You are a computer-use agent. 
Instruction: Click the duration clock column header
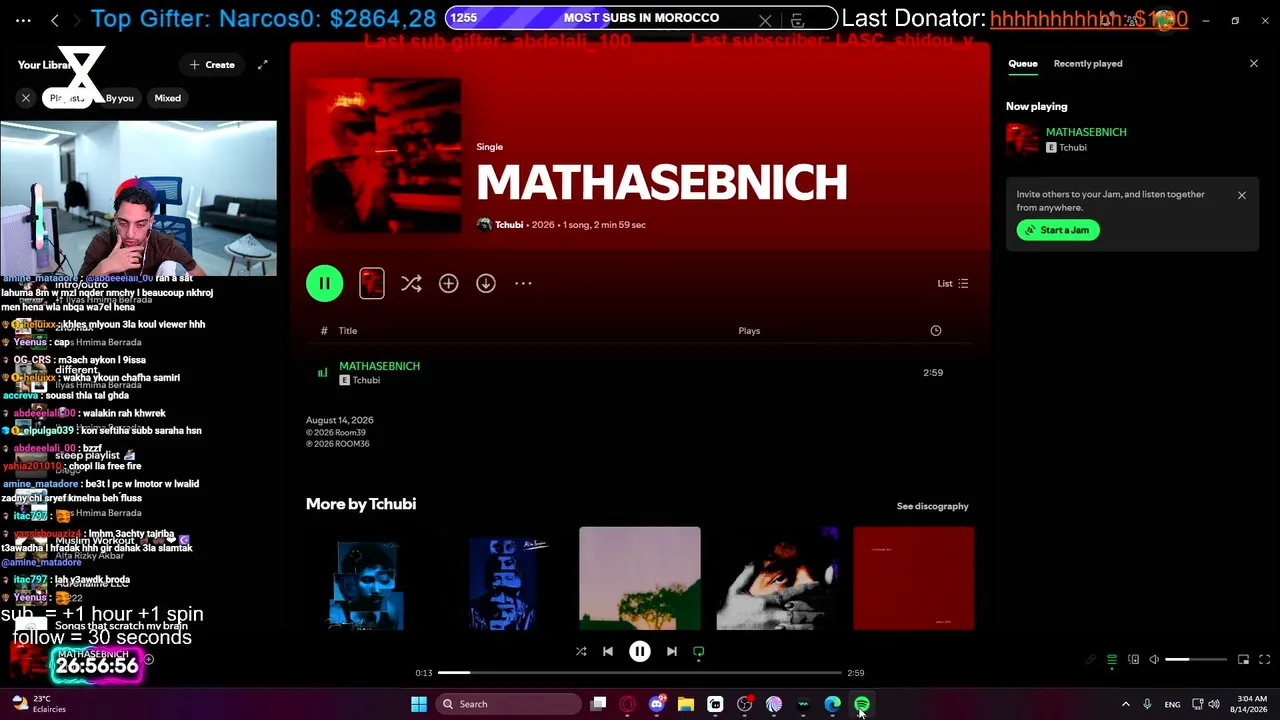[x=936, y=331]
